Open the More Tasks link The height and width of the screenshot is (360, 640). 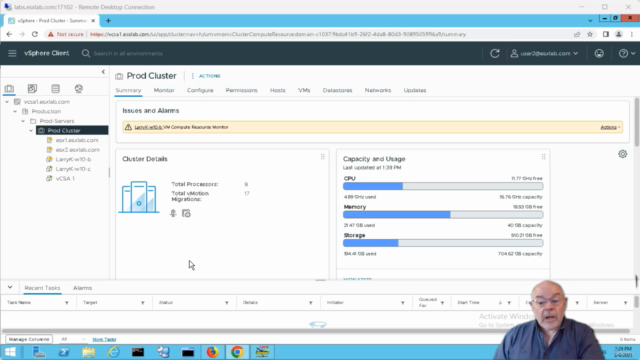104,340
